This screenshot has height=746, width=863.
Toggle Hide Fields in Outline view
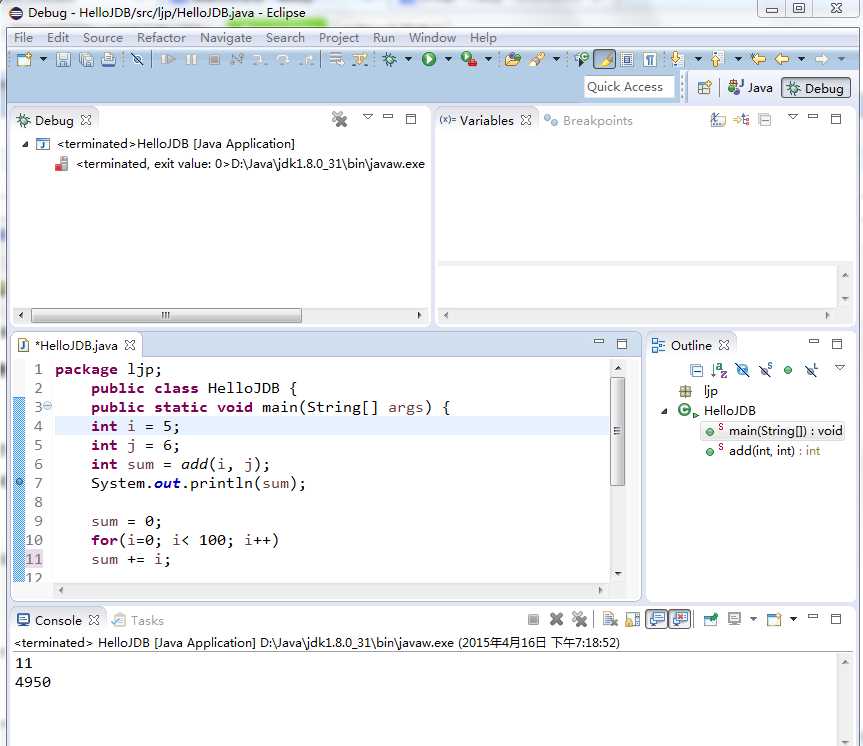pos(742,370)
